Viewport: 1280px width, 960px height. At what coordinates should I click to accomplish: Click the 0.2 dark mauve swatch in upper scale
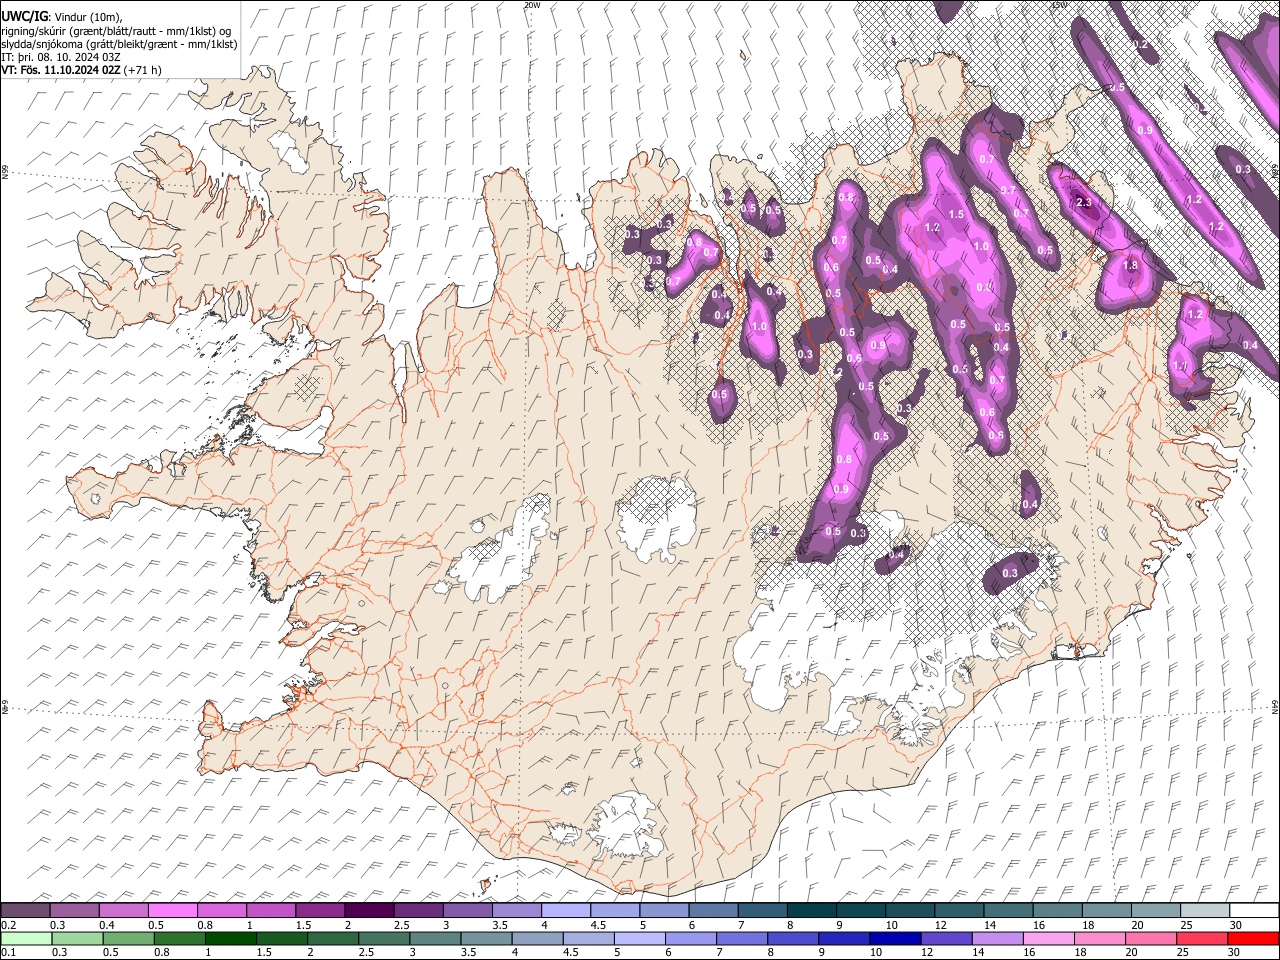[25, 911]
